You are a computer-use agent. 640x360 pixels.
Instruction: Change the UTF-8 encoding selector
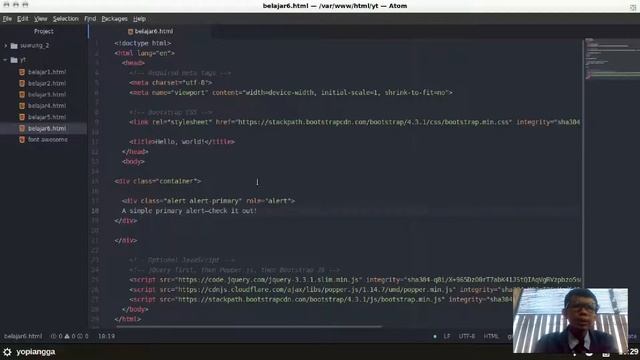(x=467, y=336)
